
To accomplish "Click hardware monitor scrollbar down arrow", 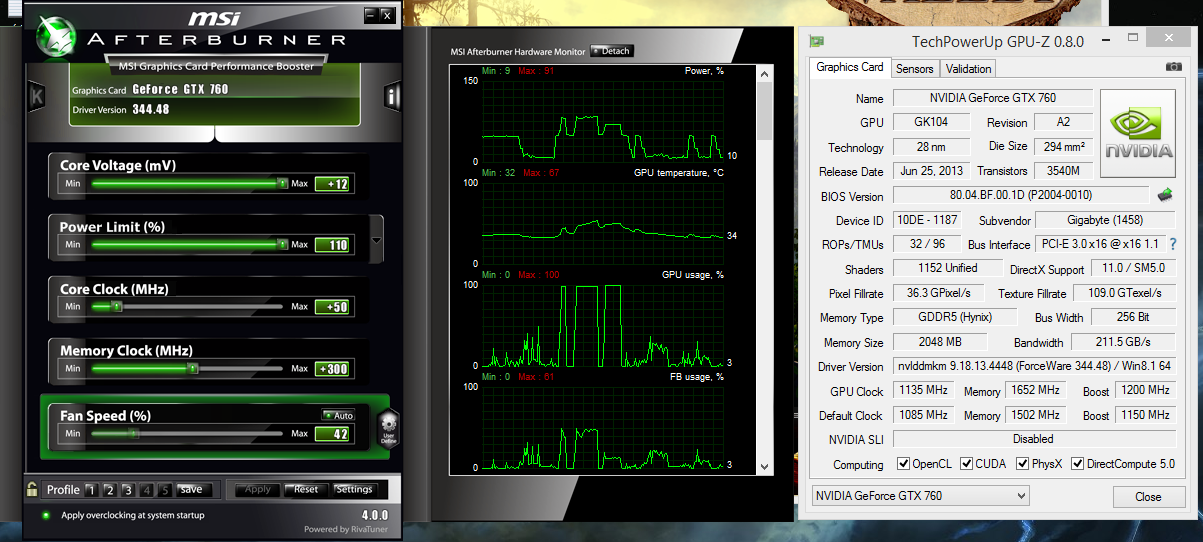I will [x=764, y=466].
